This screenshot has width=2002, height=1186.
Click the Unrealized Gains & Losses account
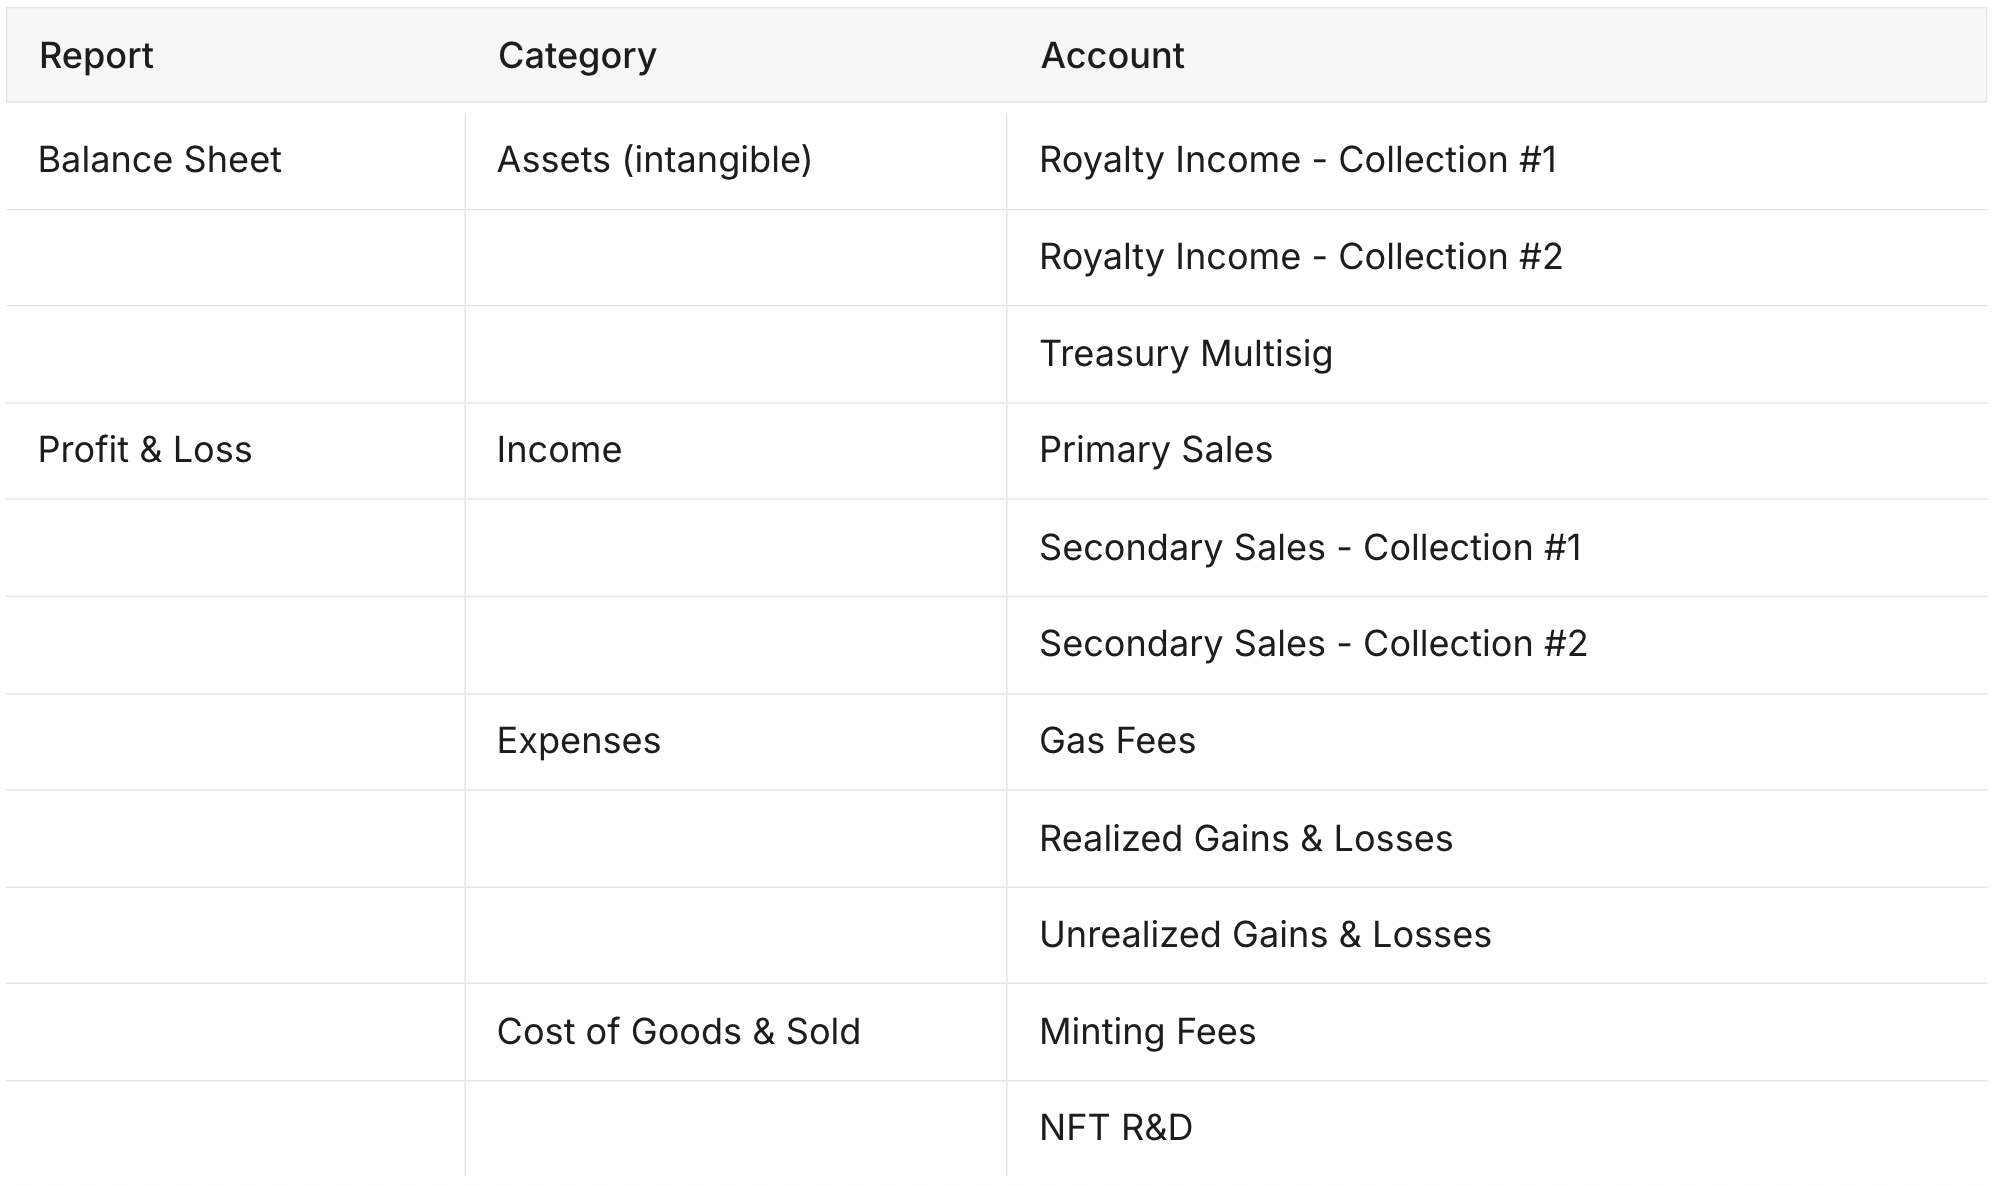1264,935
